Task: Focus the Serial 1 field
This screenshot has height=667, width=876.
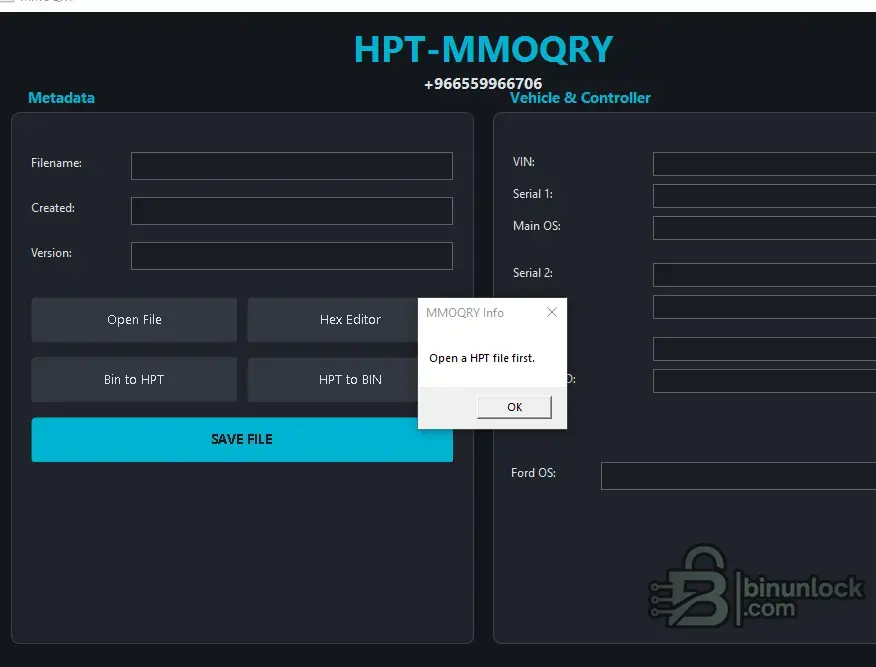Action: pyautogui.click(x=764, y=196)
